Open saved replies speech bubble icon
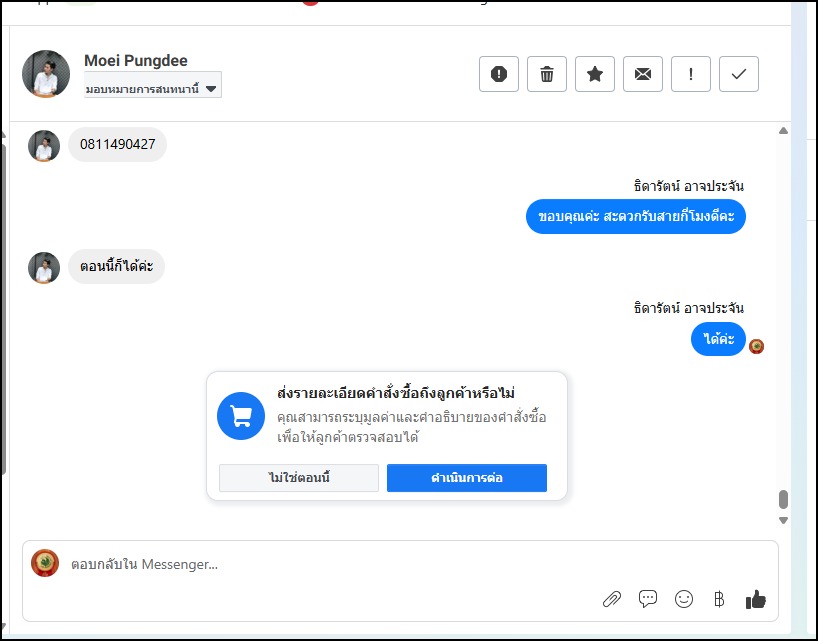 click(648, 599)
